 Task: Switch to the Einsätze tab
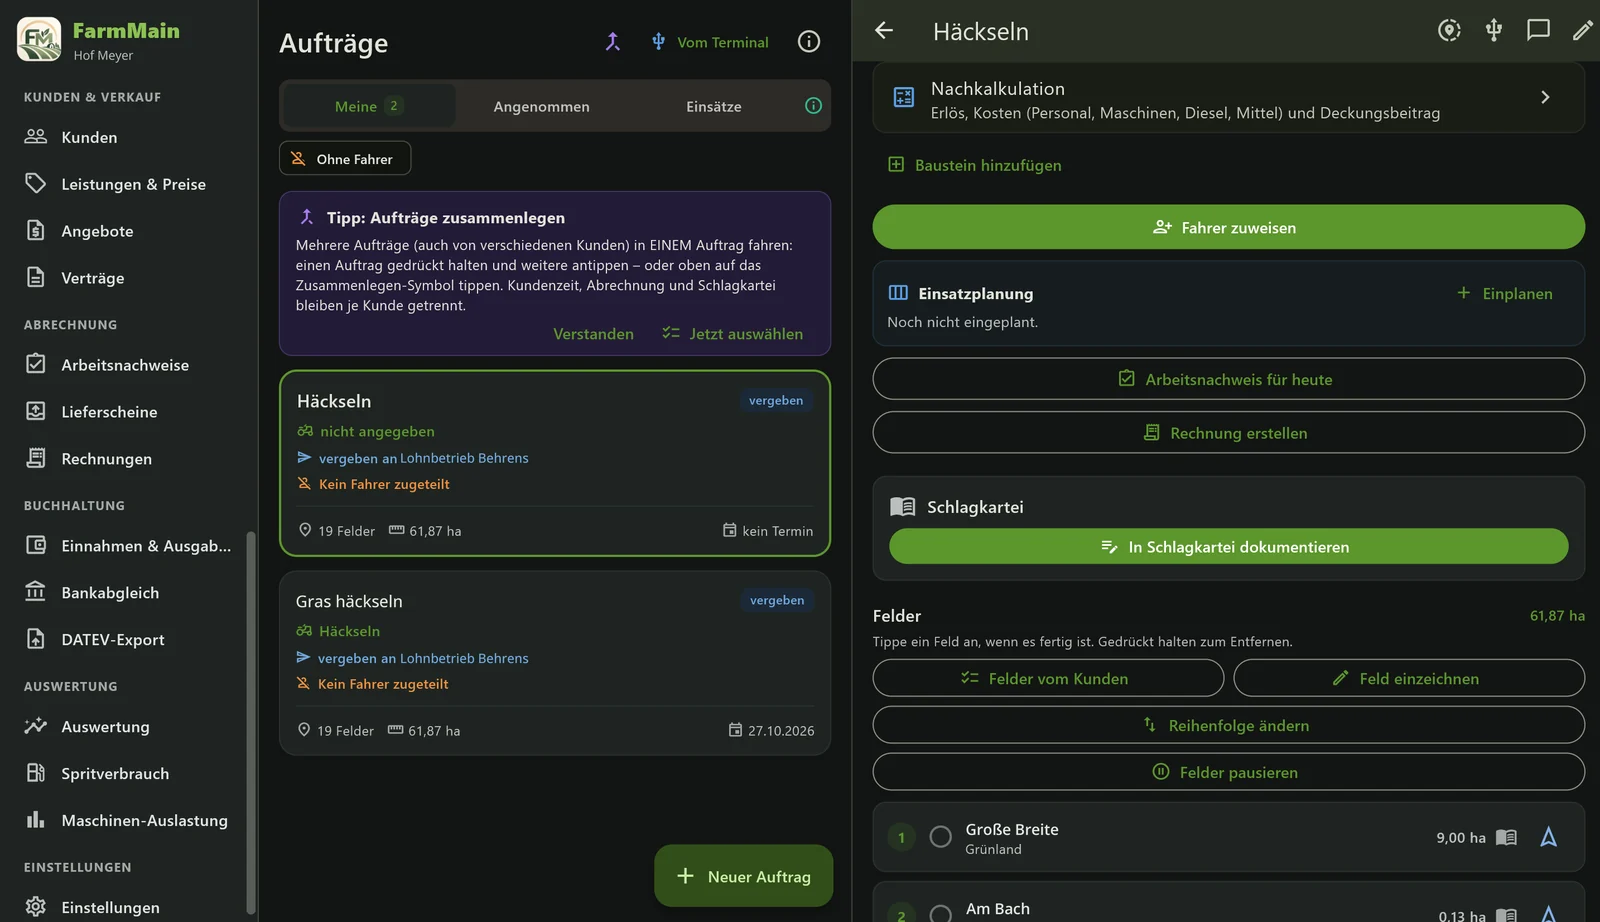point(714,106)
